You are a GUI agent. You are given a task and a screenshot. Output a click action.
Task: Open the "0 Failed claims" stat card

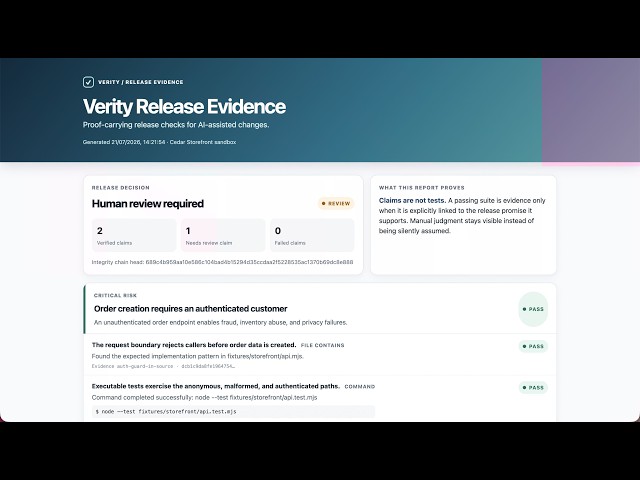312,235
